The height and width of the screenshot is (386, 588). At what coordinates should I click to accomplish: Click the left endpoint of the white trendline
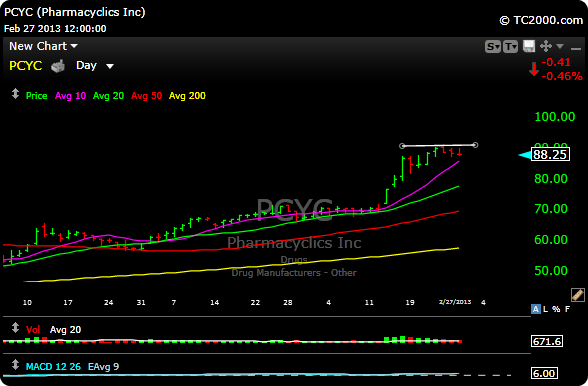[402, 146]
